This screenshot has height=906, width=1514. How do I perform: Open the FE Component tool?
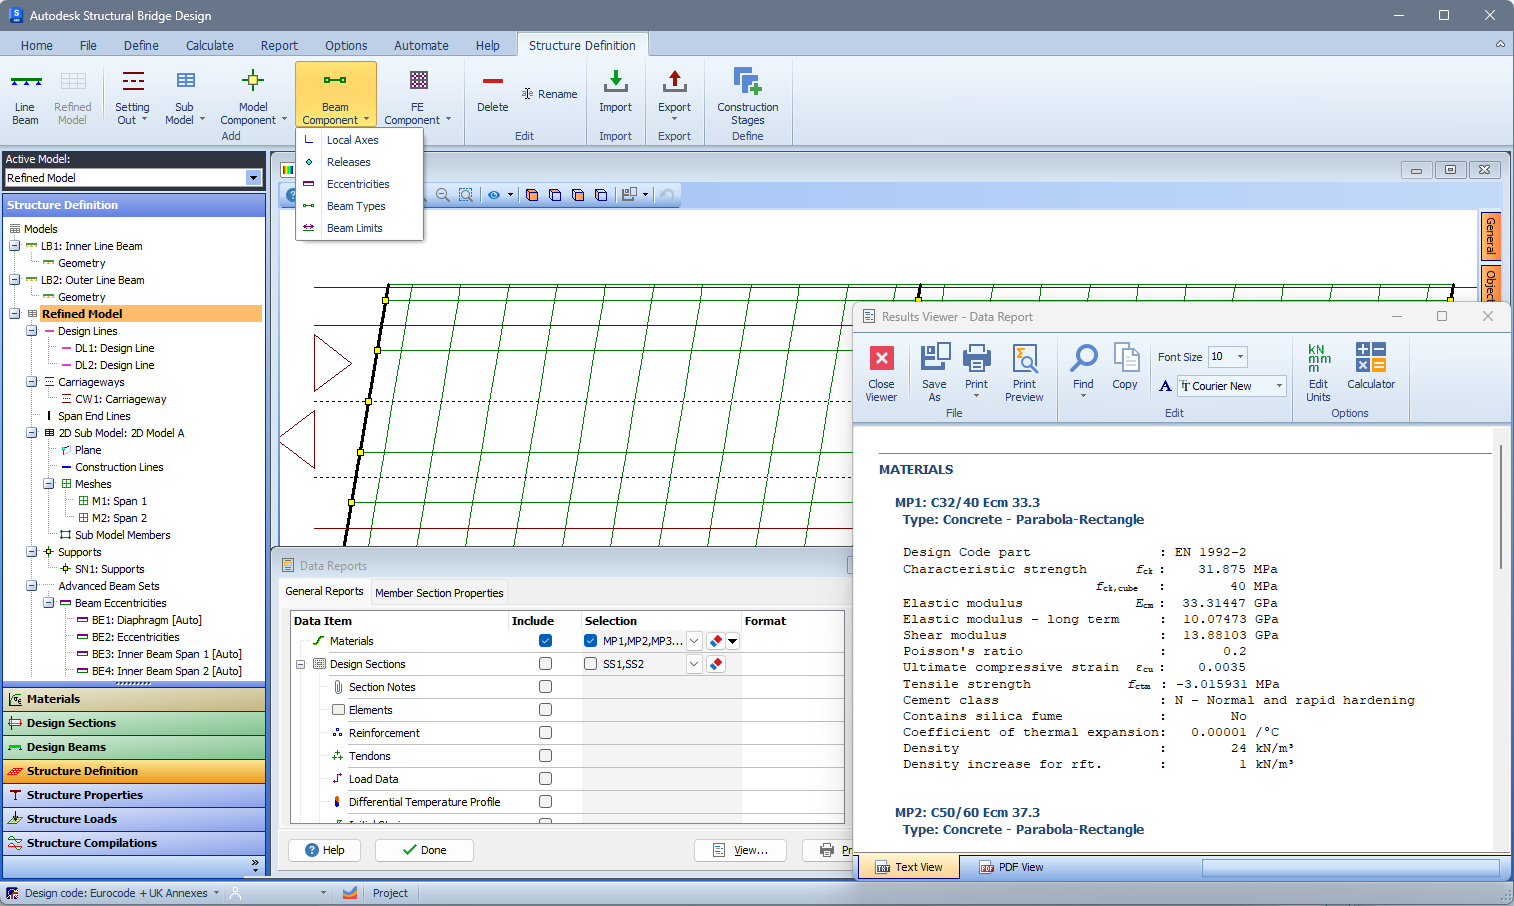418,97
